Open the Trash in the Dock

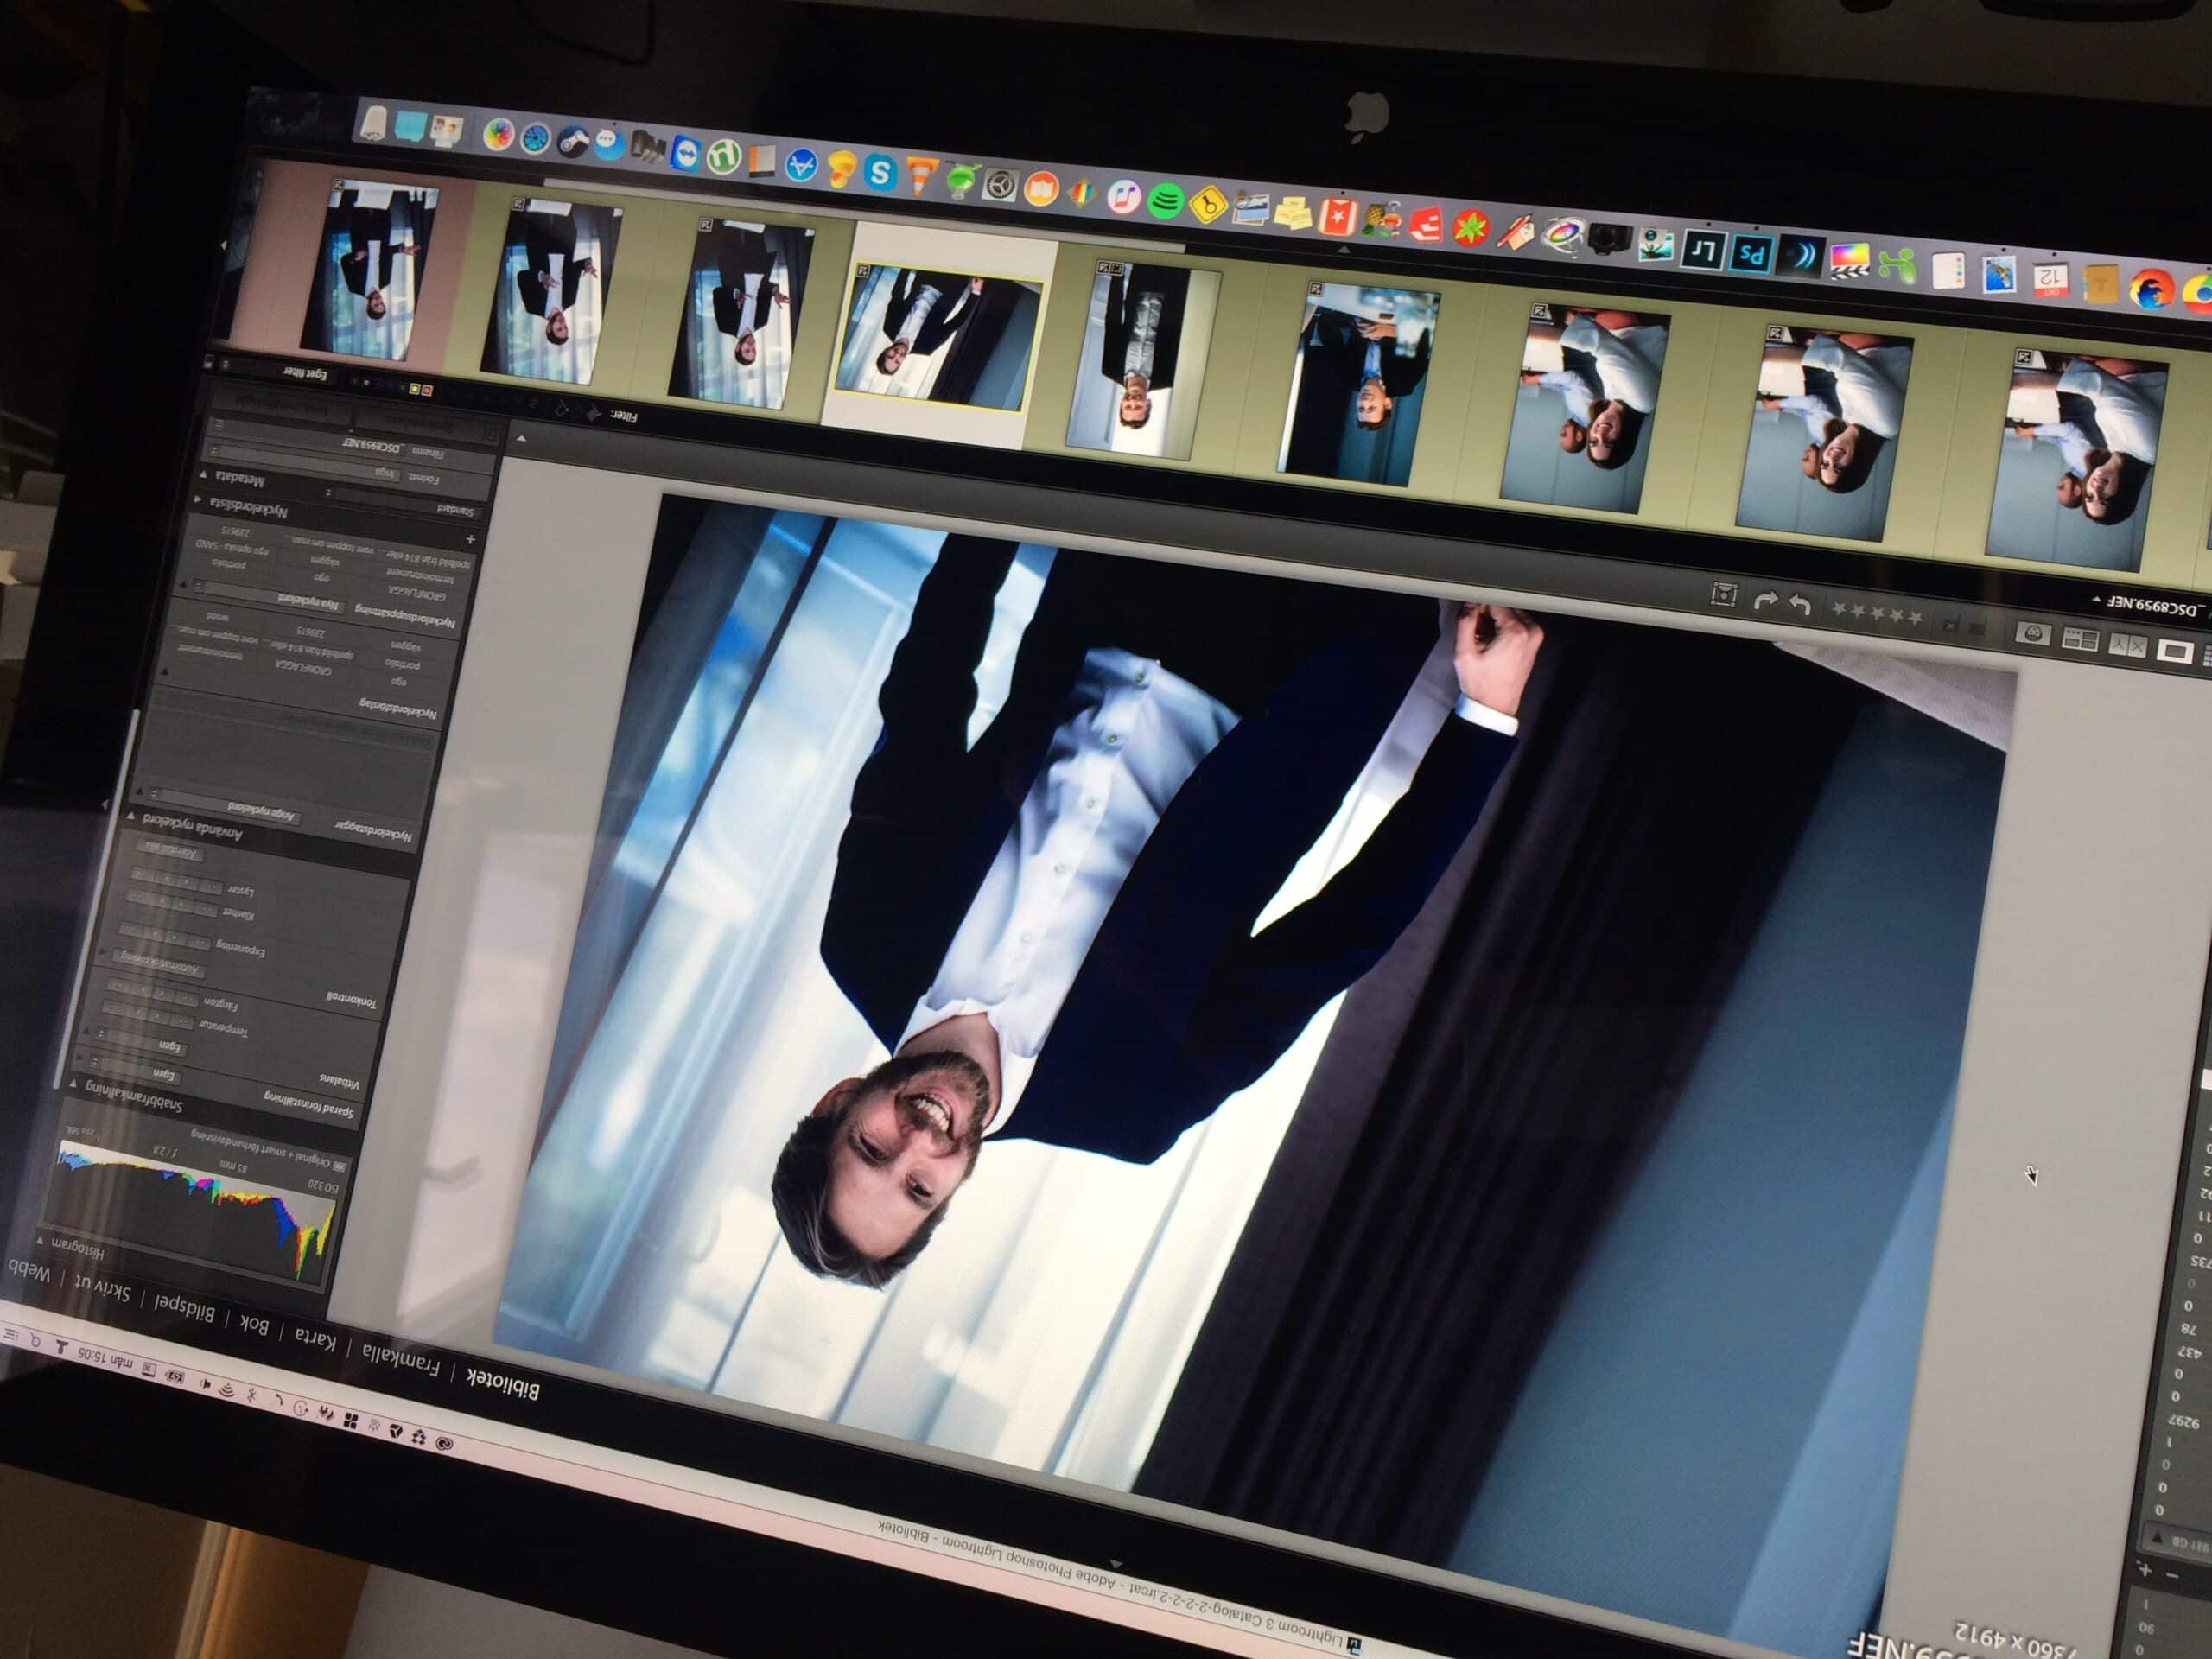373,124
